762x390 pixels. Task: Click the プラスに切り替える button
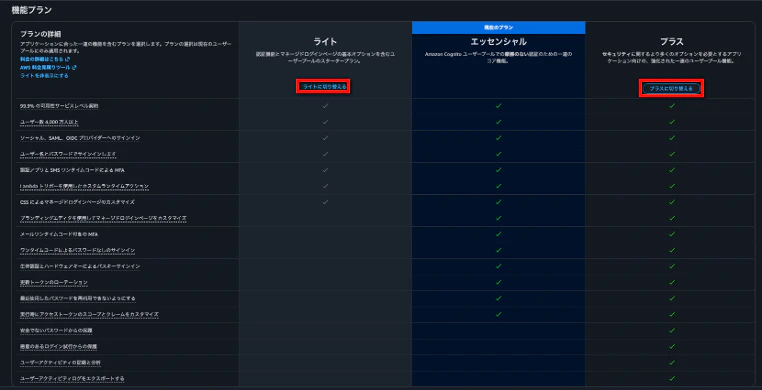671,88
